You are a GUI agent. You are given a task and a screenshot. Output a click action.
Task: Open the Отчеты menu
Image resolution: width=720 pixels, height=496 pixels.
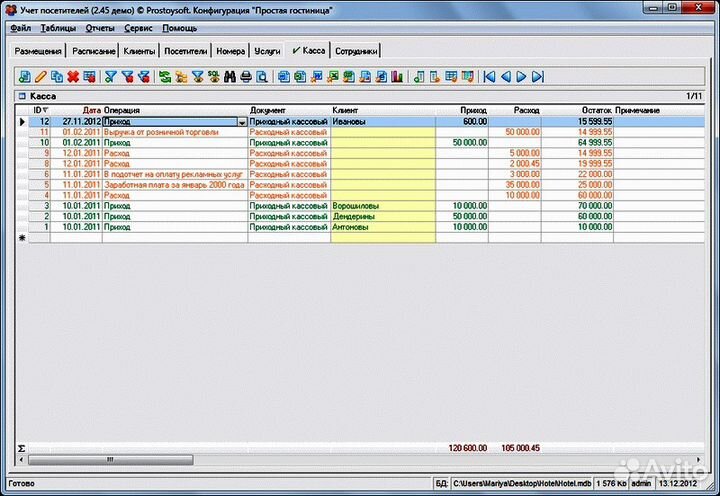point(100,28)
